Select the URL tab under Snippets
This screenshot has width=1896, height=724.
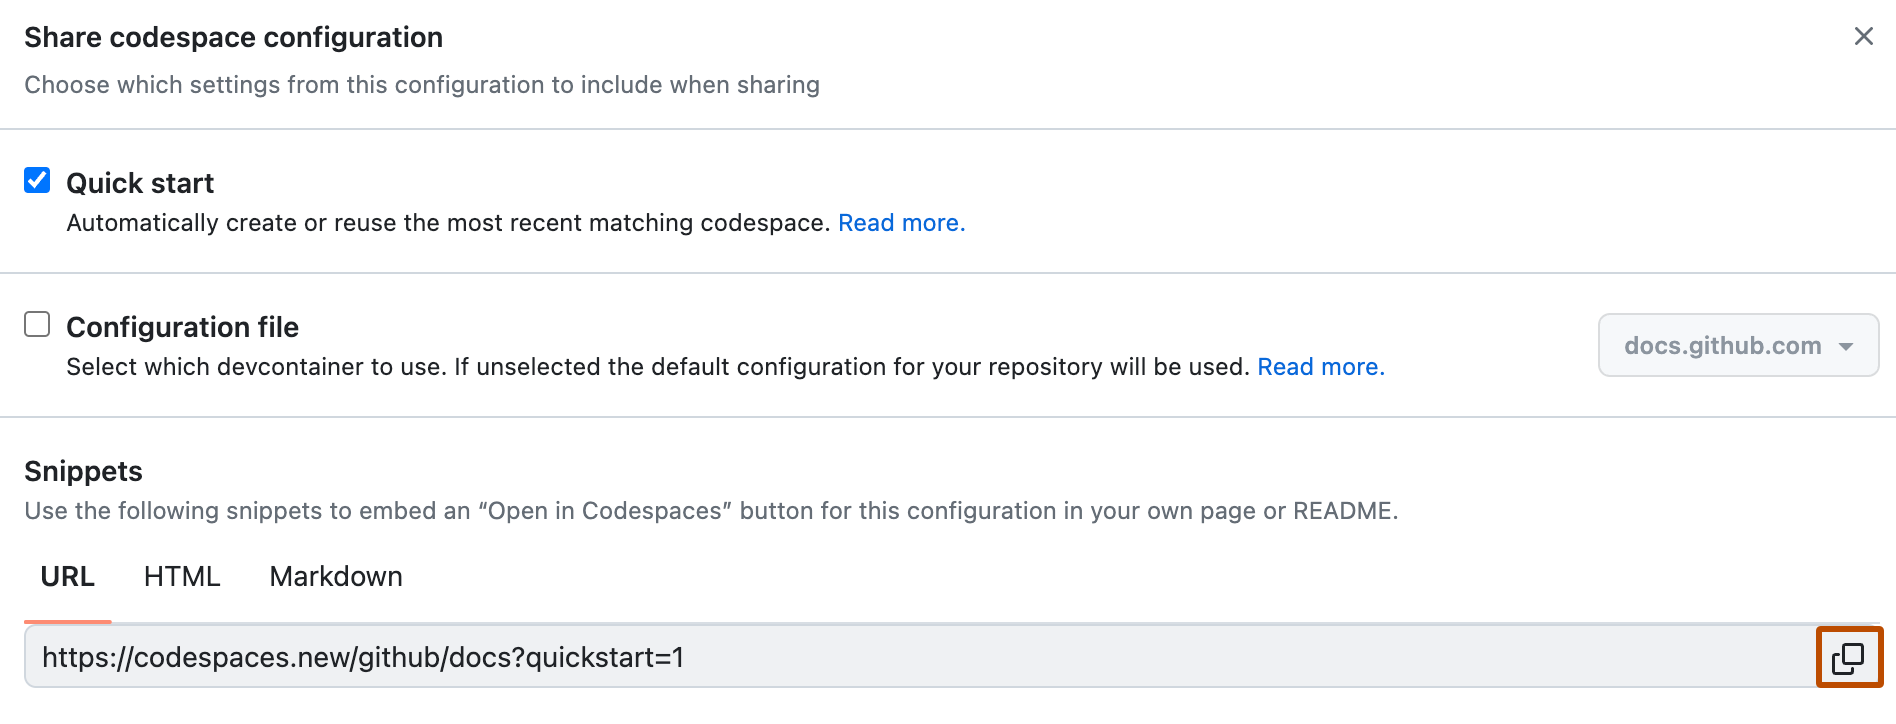tap(66, 576)
